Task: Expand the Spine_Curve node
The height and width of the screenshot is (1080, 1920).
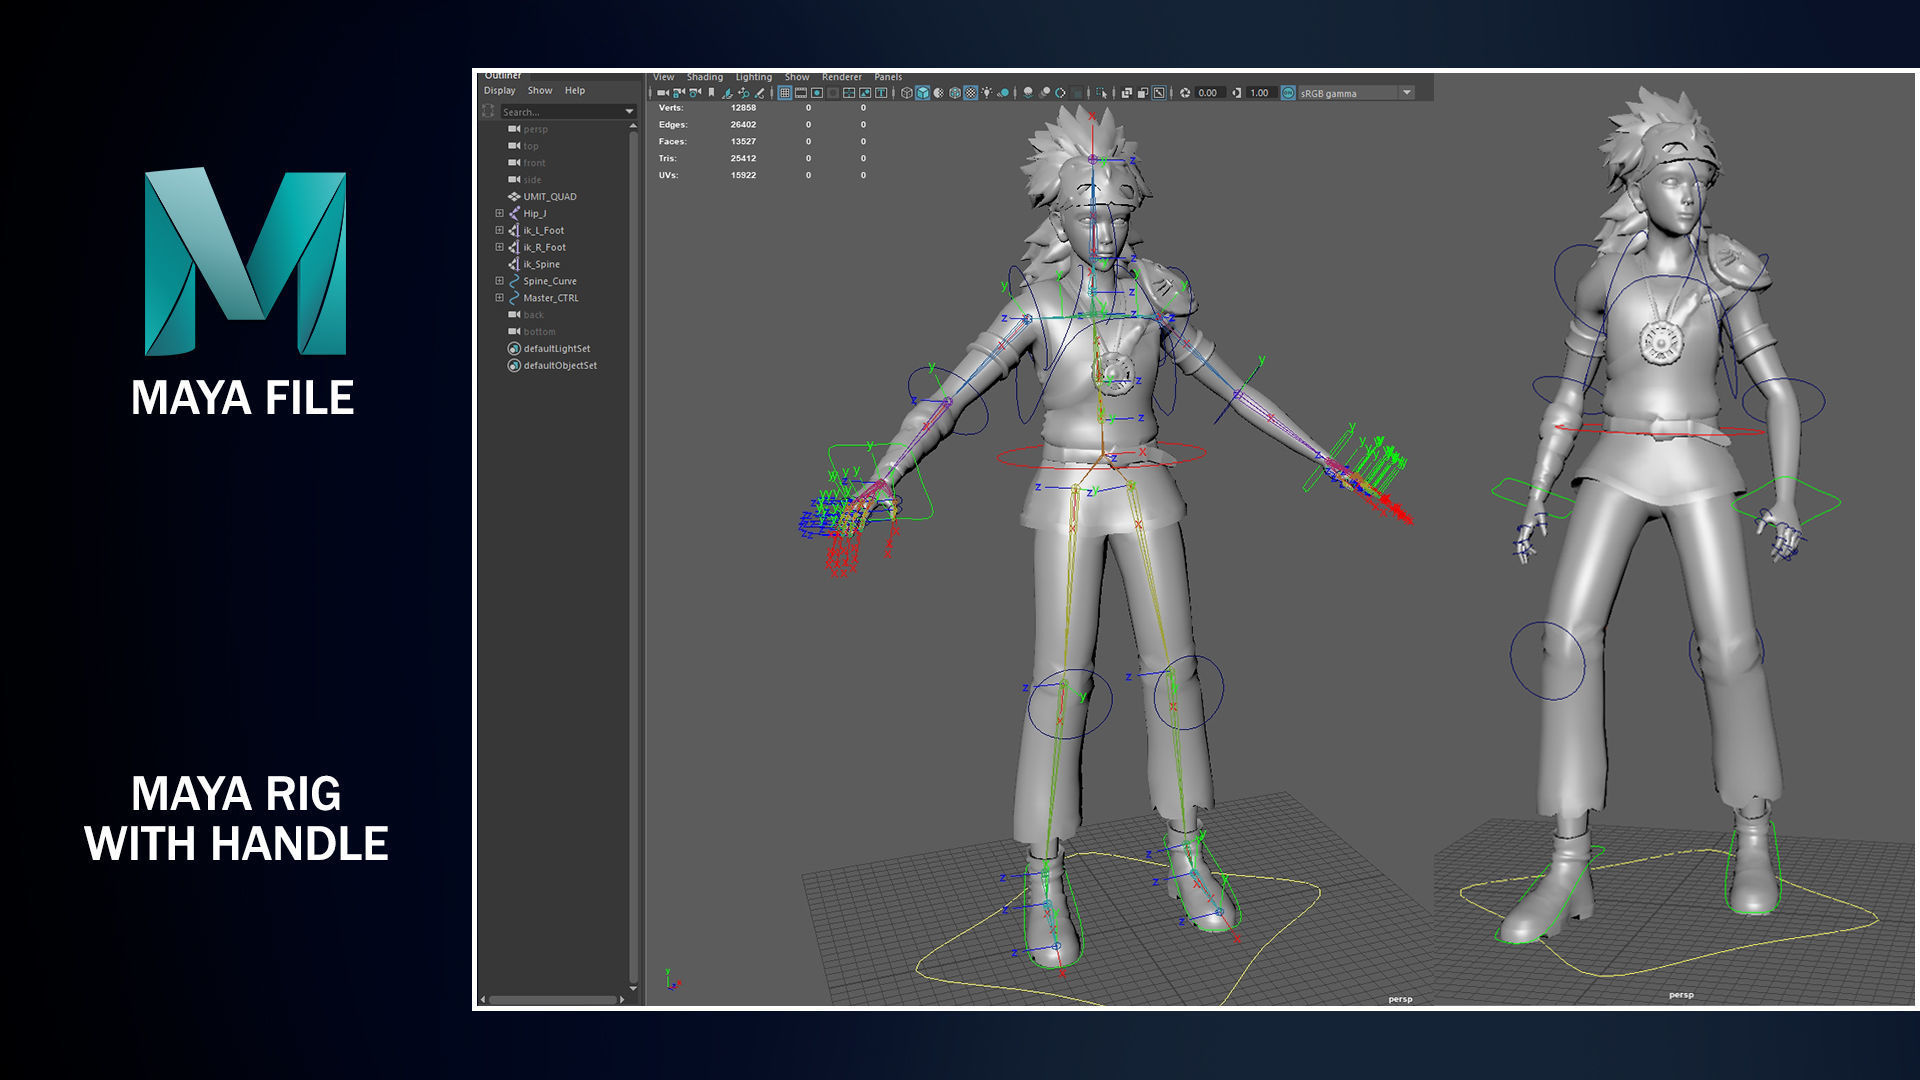Action: tap(499, 281)
